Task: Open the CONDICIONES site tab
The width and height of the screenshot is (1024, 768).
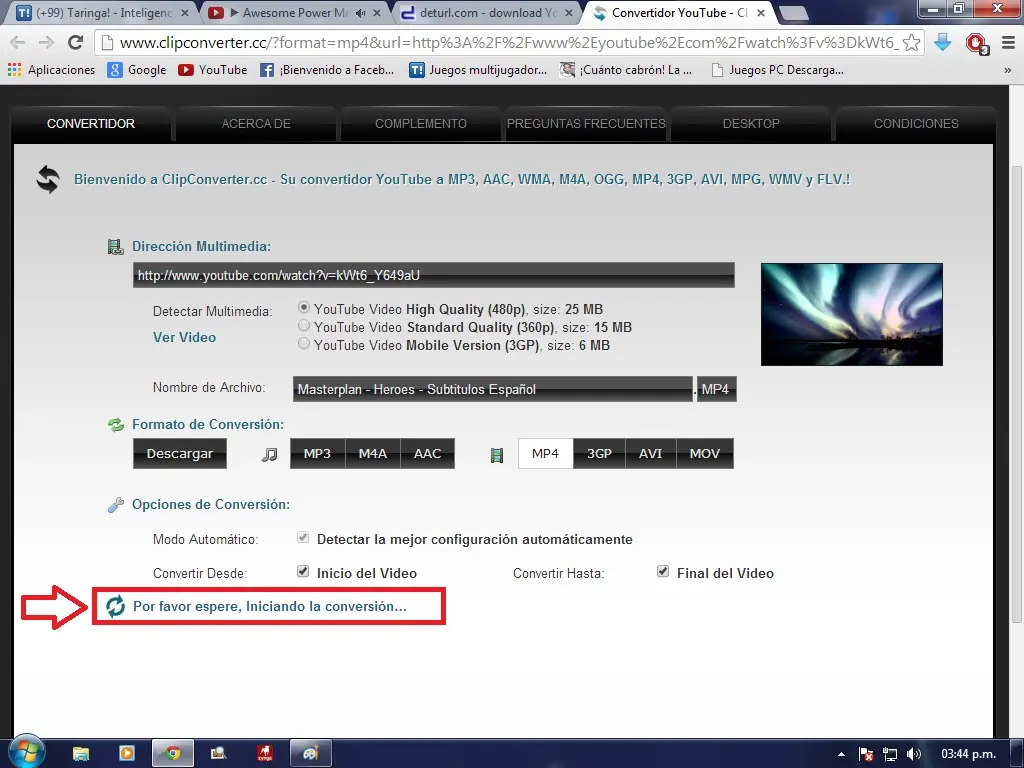Action: (x=916, y=123)
